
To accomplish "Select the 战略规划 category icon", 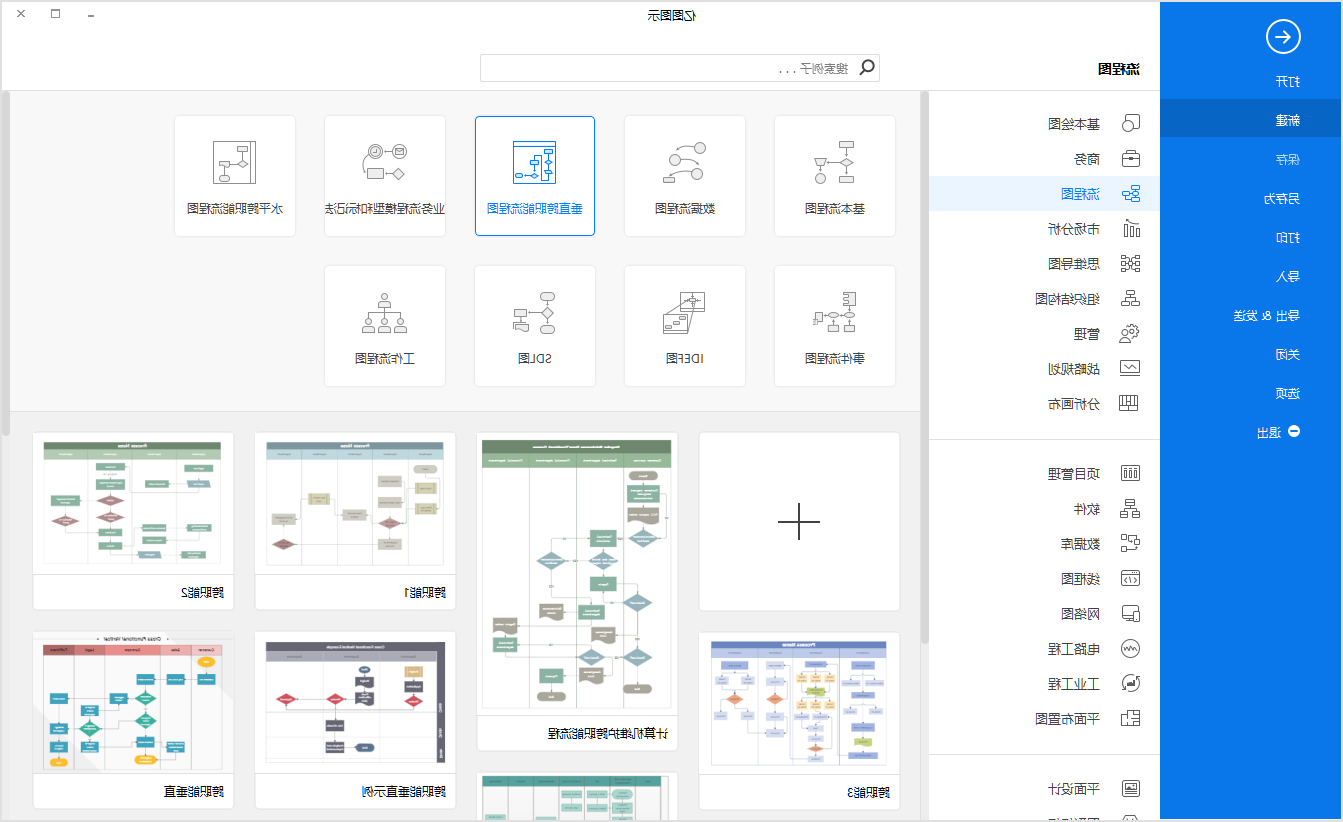I will (x=1131, y=368).
